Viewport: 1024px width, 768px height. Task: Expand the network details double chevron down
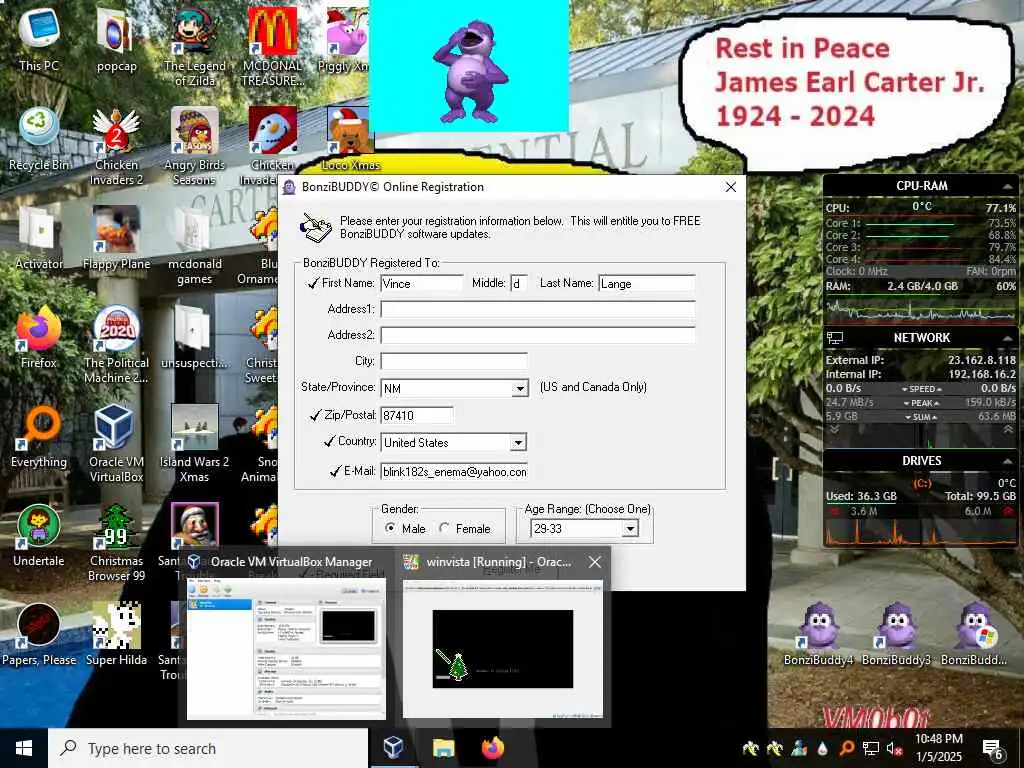tap(834, 430)
